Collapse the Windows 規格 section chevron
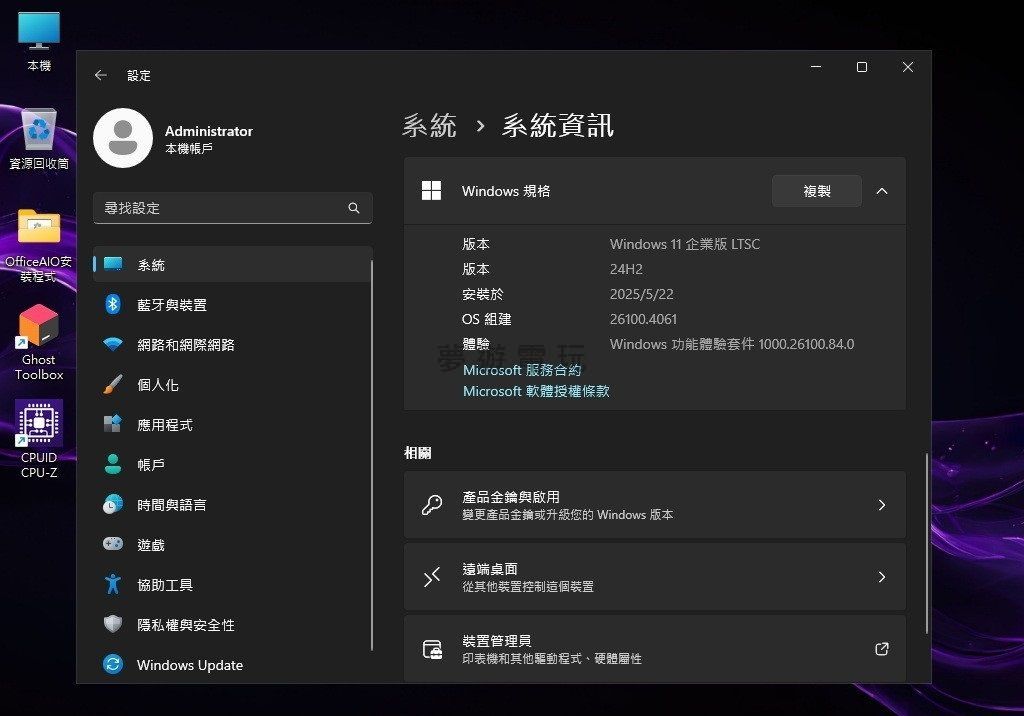This screenshot has height=716, width=1024. click(x=881, y=191)
